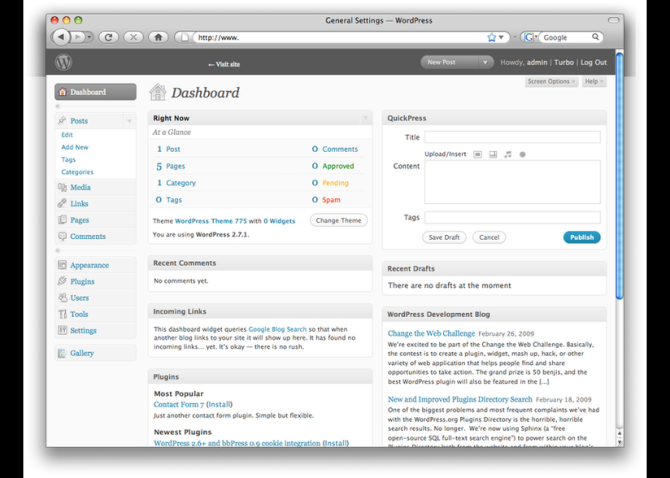The width and height of the screenshot is (670, 478).
Task: Select Add New under Posts
Action: (x=75, y=147)
